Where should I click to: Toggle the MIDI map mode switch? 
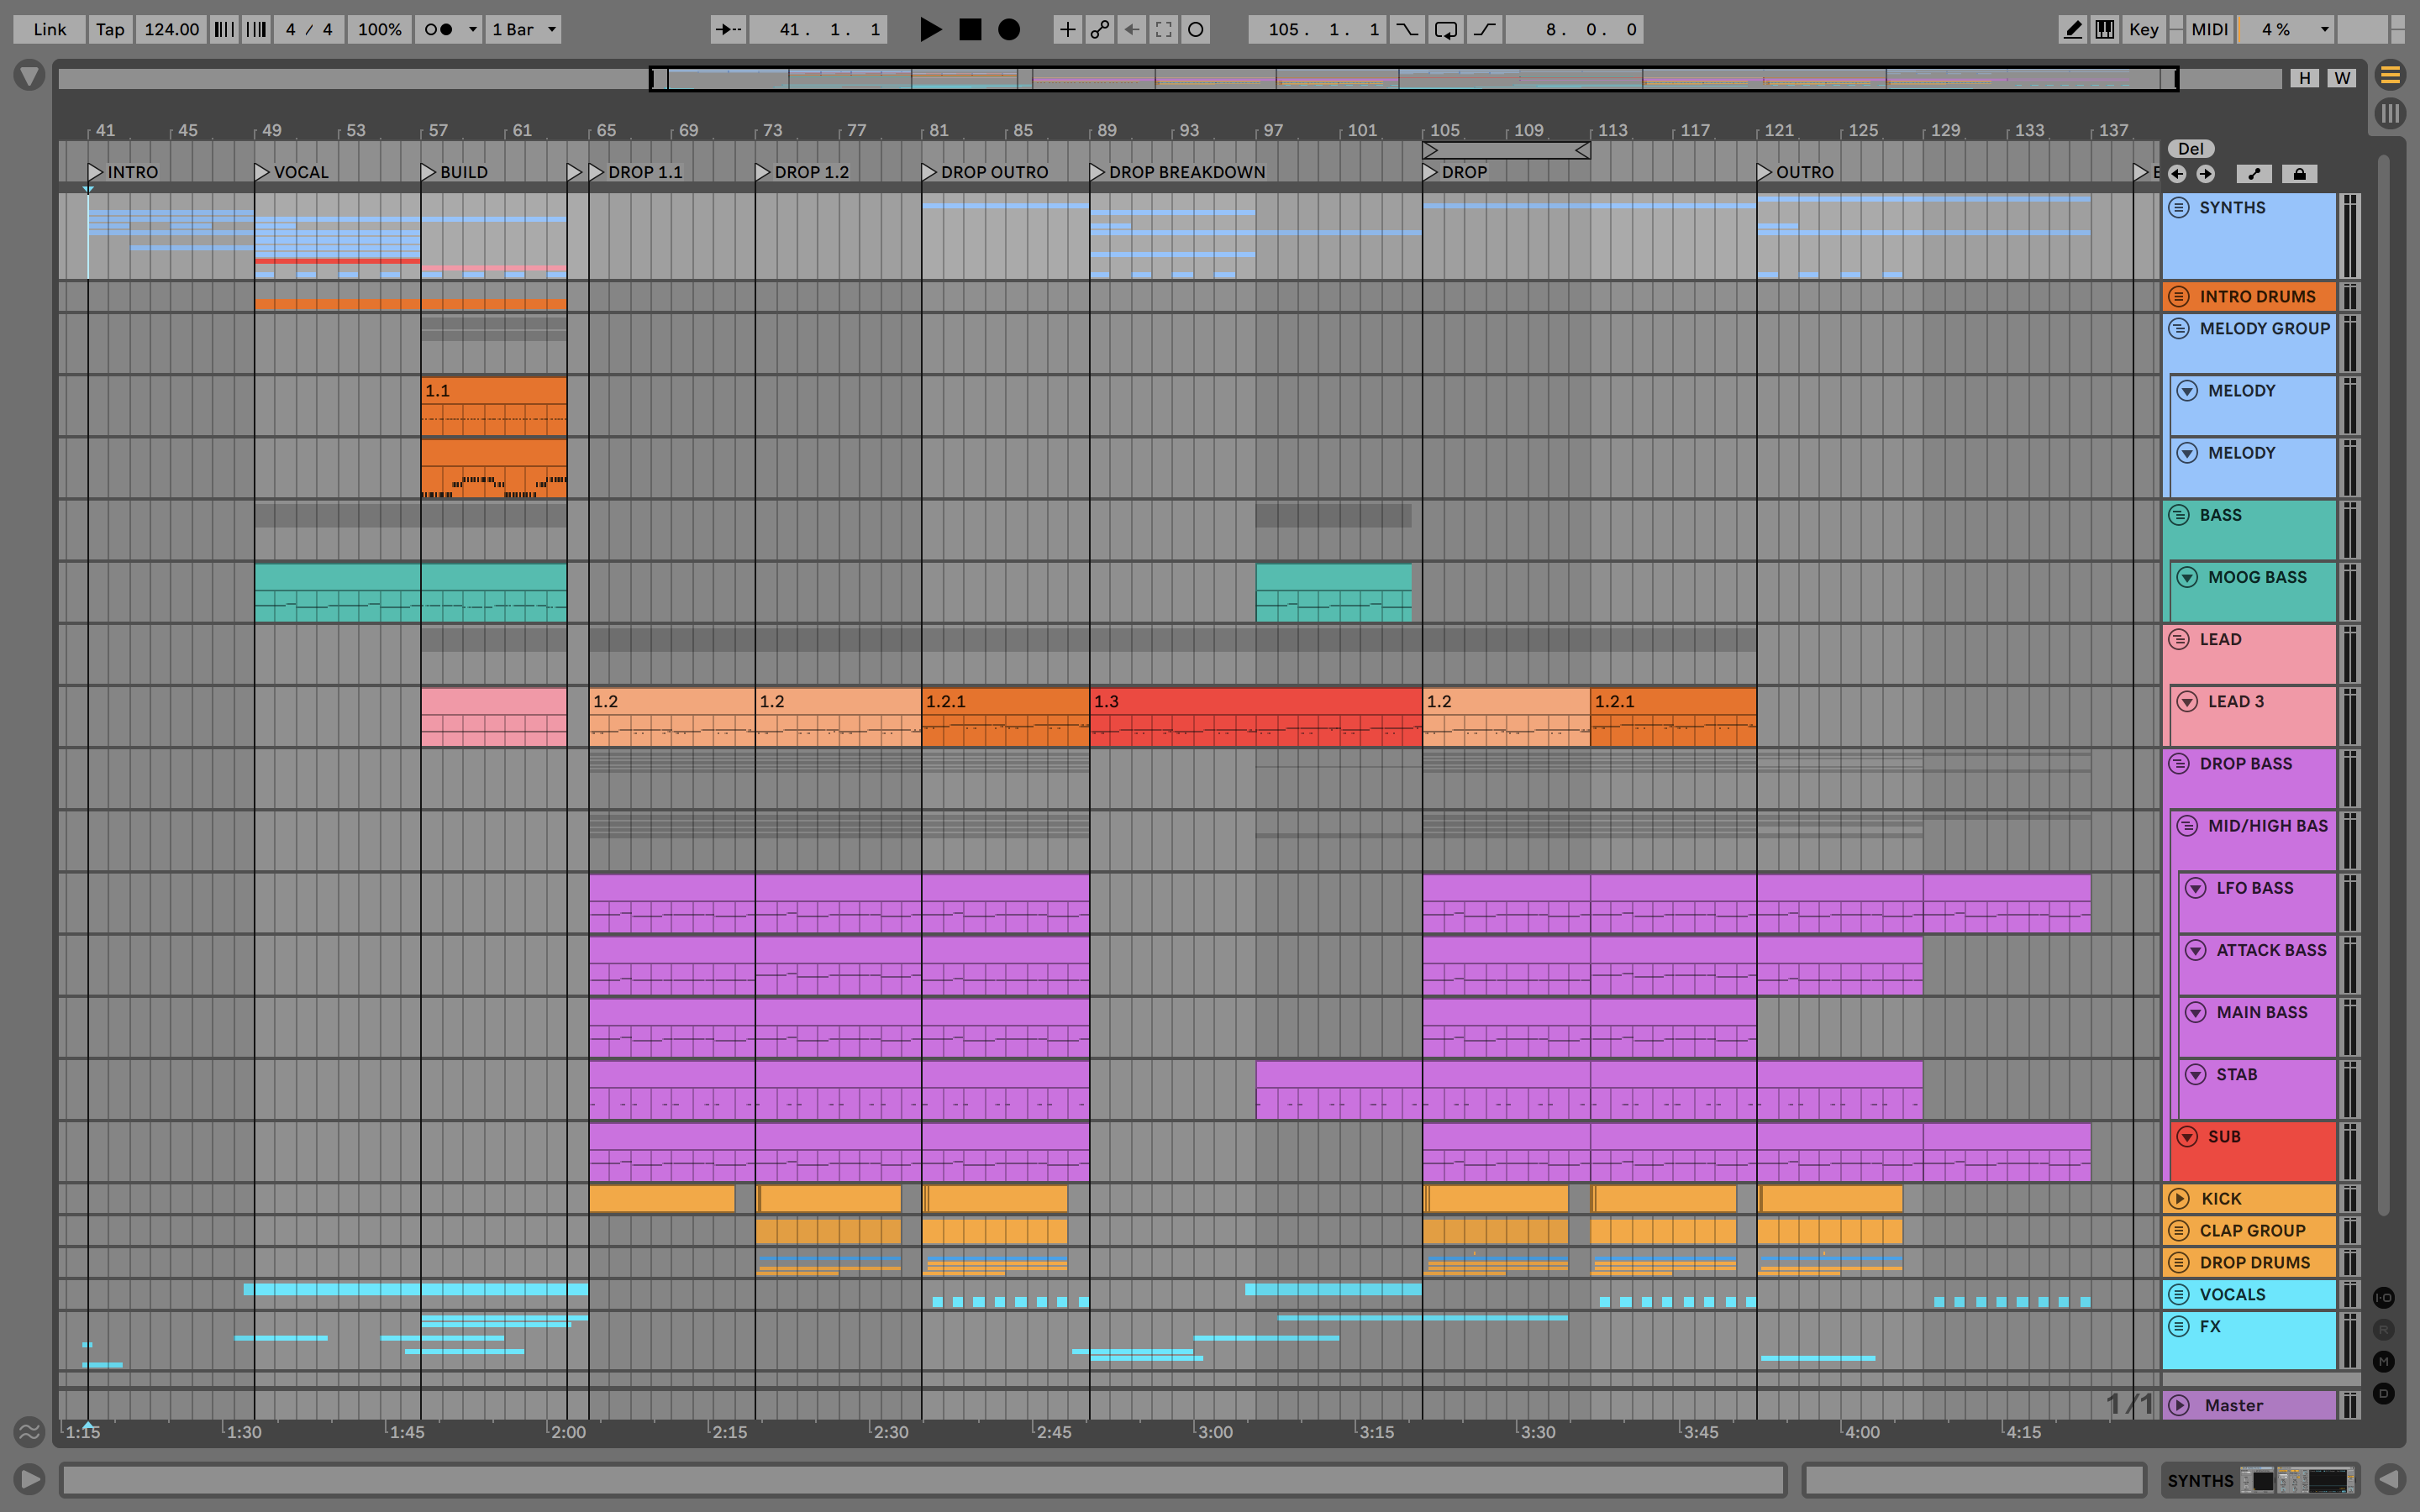[2208, 29]
